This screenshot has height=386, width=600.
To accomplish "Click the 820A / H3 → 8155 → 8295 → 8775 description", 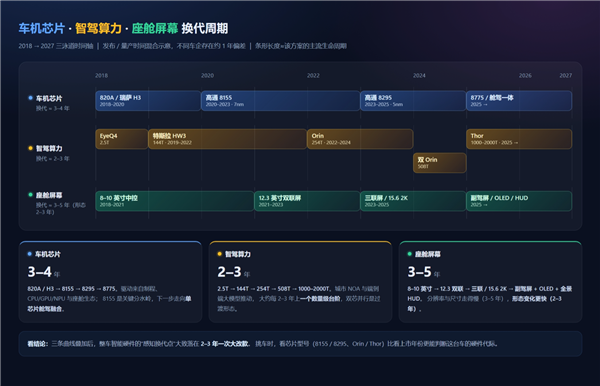I will (x=109, y=299).
